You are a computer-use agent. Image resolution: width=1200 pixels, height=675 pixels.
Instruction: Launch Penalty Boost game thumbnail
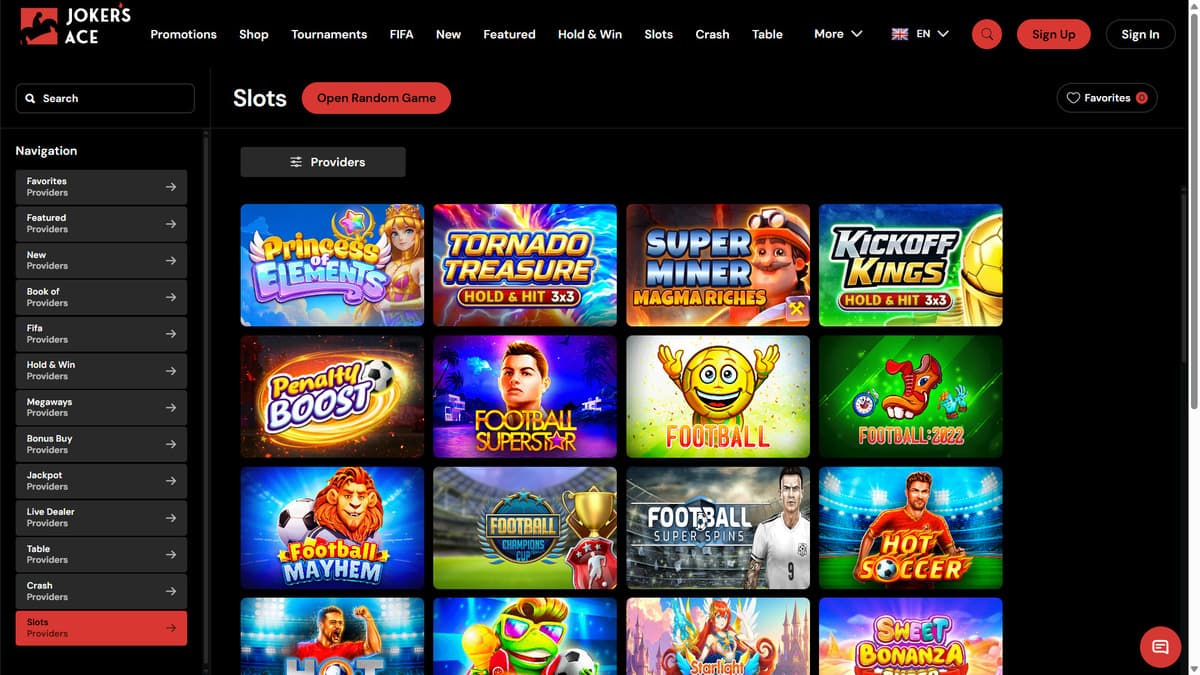tap(332, 396)
